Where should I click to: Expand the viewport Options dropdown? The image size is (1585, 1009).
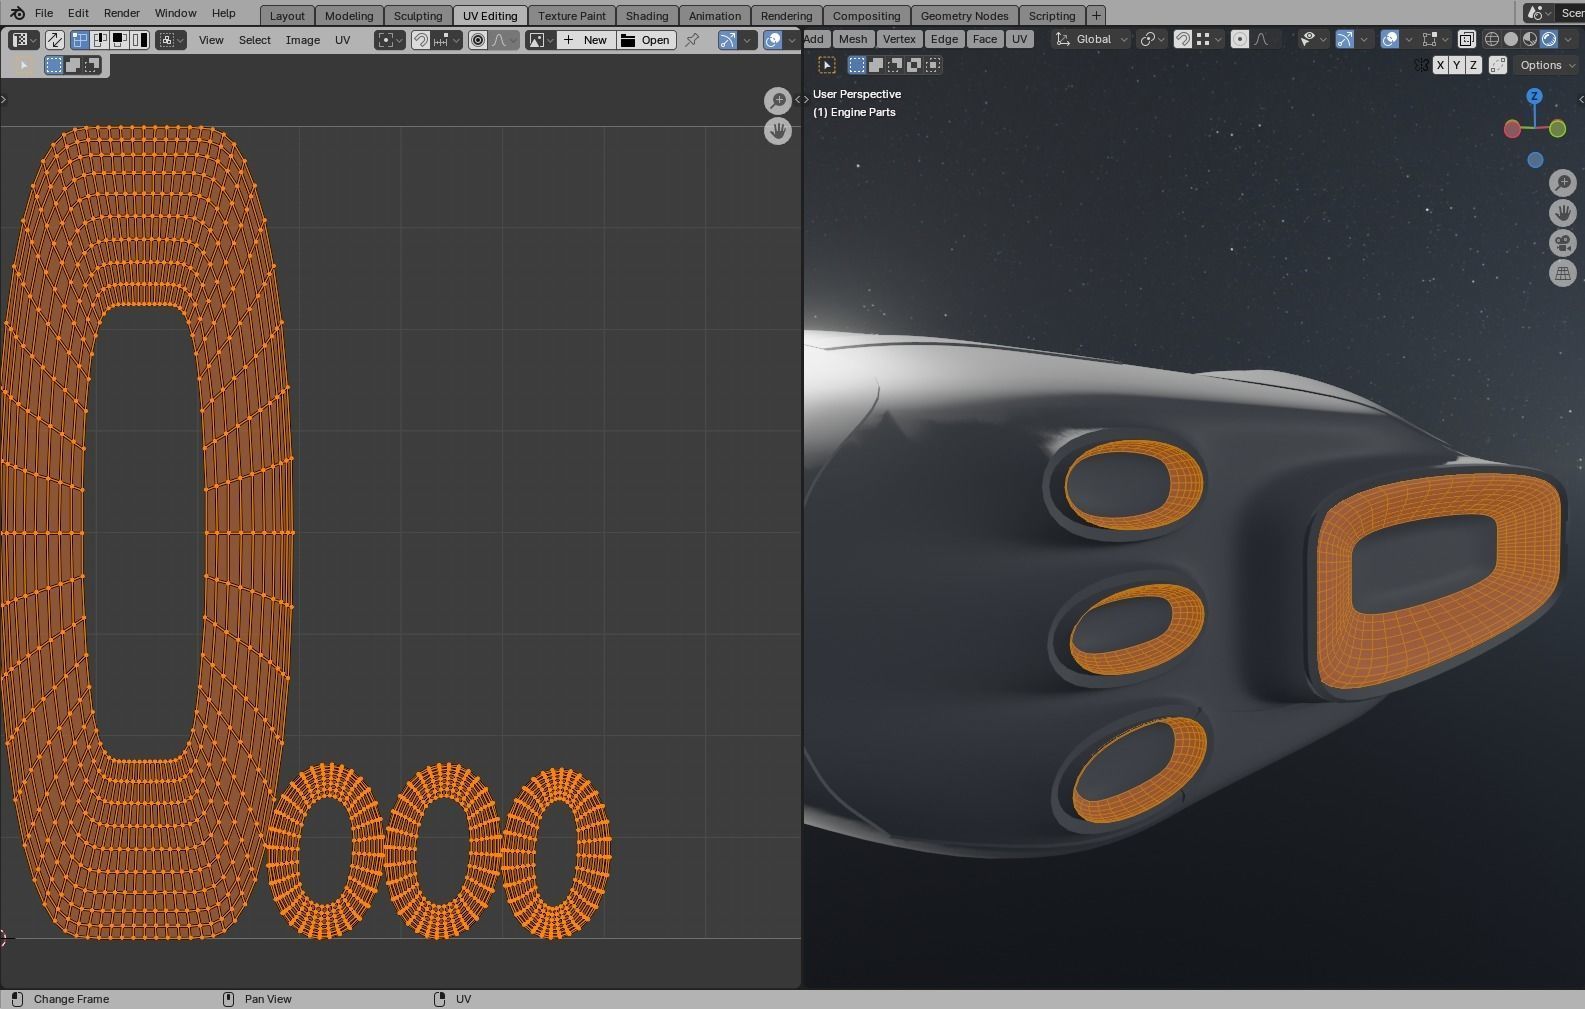pos(1546,65)
